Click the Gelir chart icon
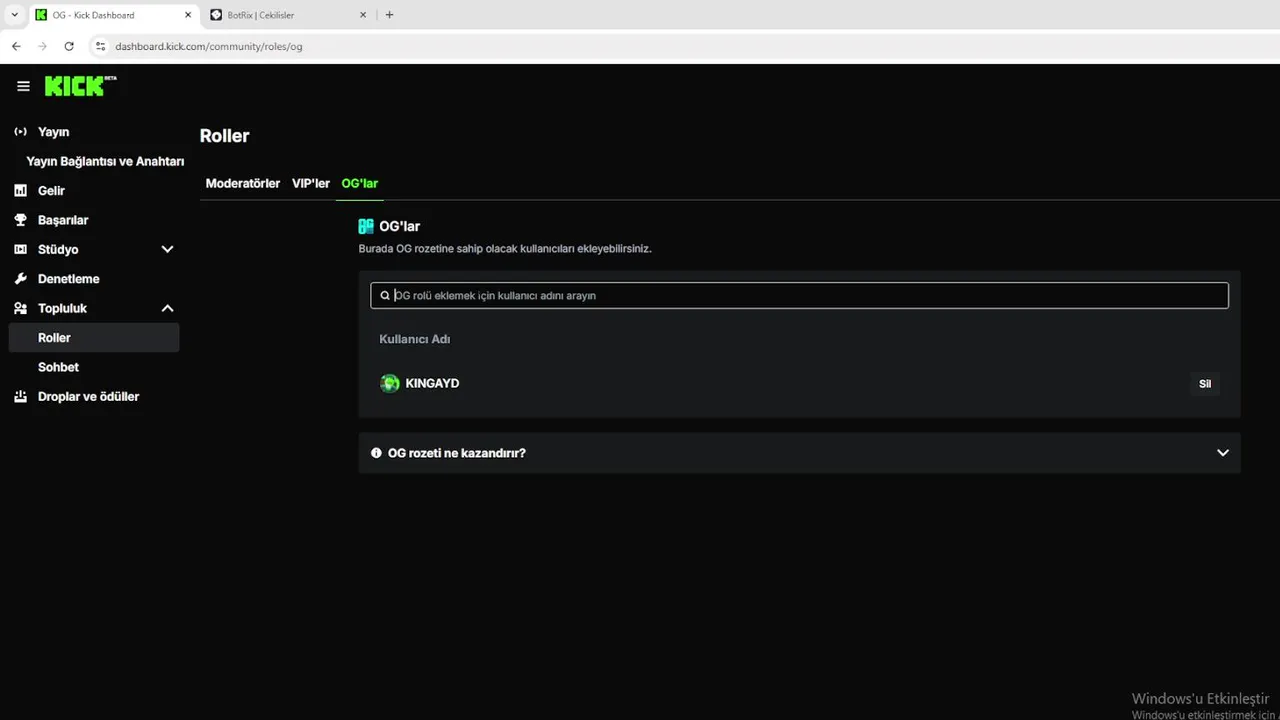Image resolution: width=1280 pixels, height=720 pixels. coord(20,191)
